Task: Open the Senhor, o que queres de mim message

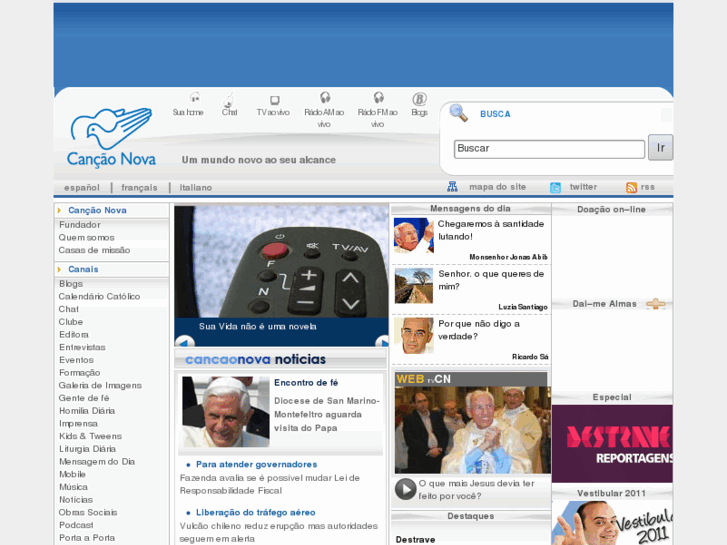Action: [x=491, y=280]
